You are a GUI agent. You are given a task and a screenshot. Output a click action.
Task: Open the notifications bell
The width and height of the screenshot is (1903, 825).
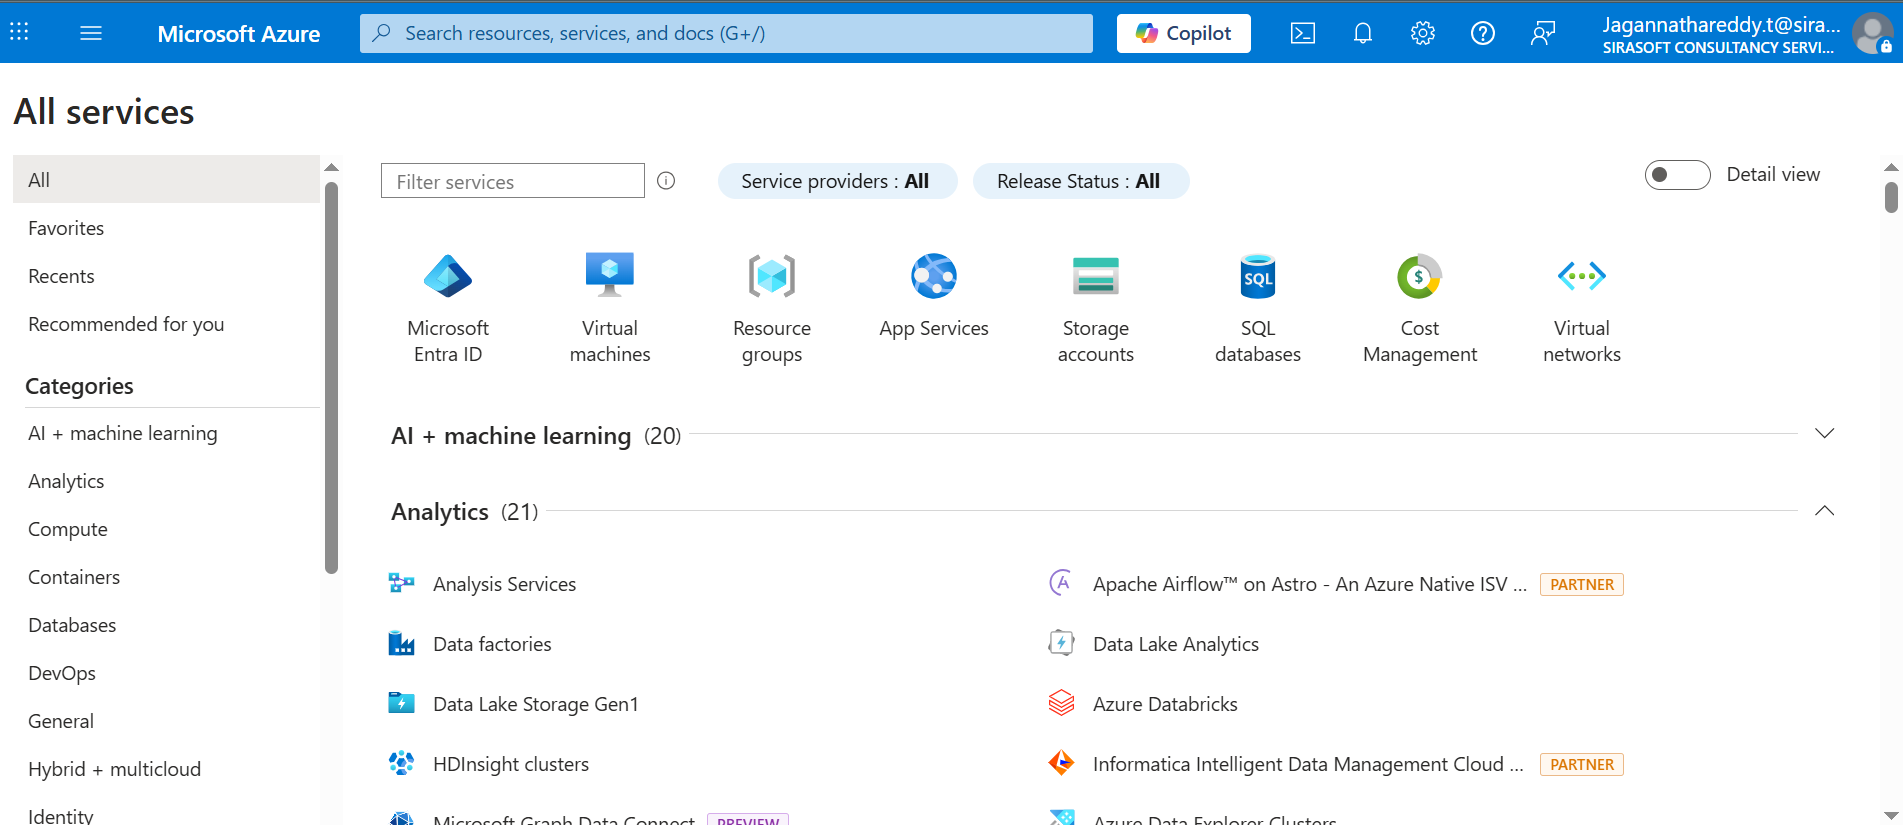(x=1363, y=33)
